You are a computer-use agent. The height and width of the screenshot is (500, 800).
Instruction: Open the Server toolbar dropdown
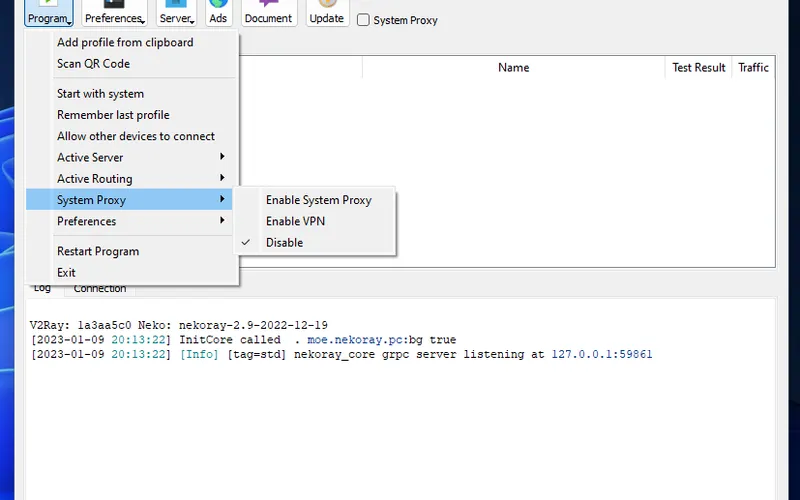(177, 13)
